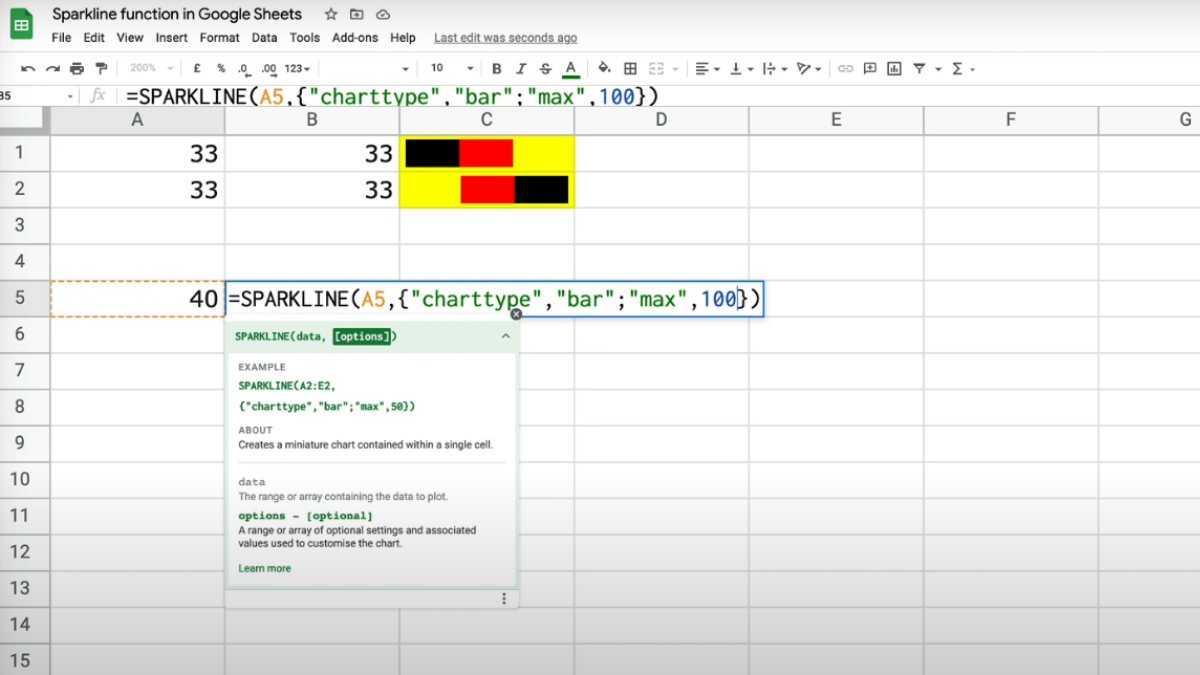
Task: Print the spreadsheet
Action: pos(77,69)
